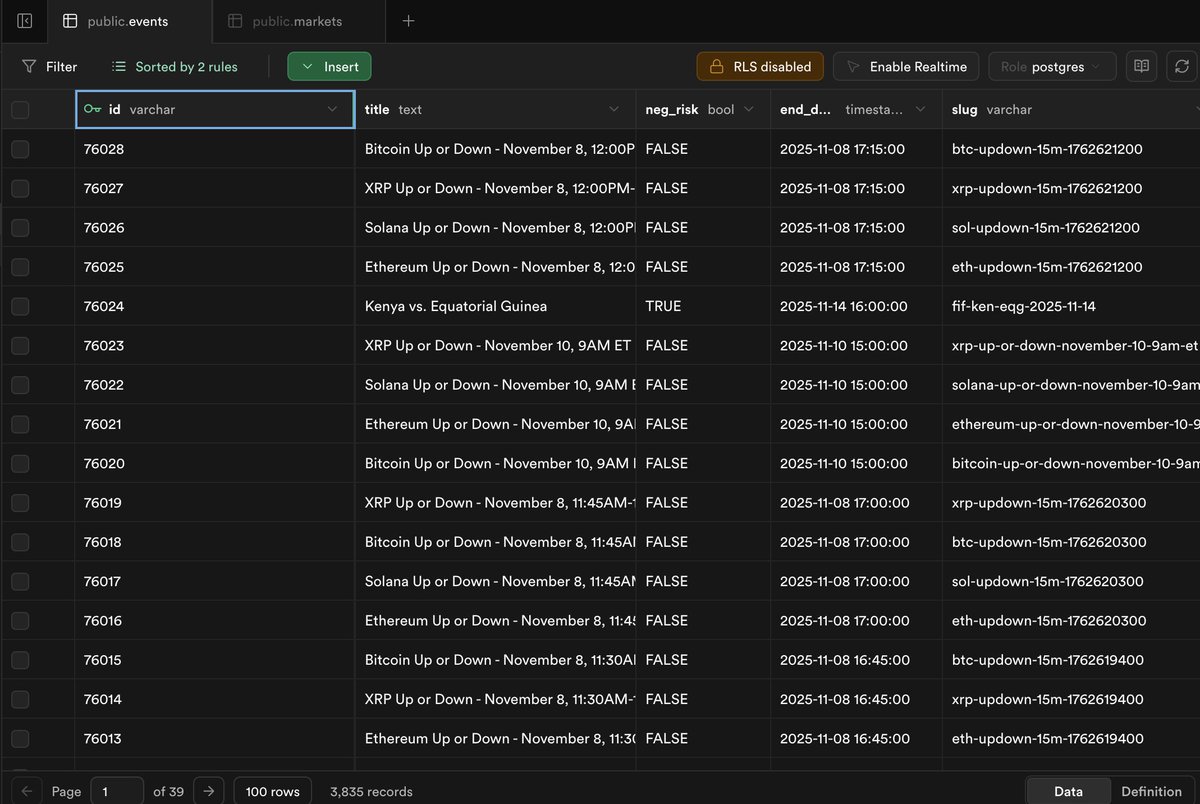Select row 76028 checkbox
Viewport: 1200px width, 804px height.
click(x=20, y=149)
